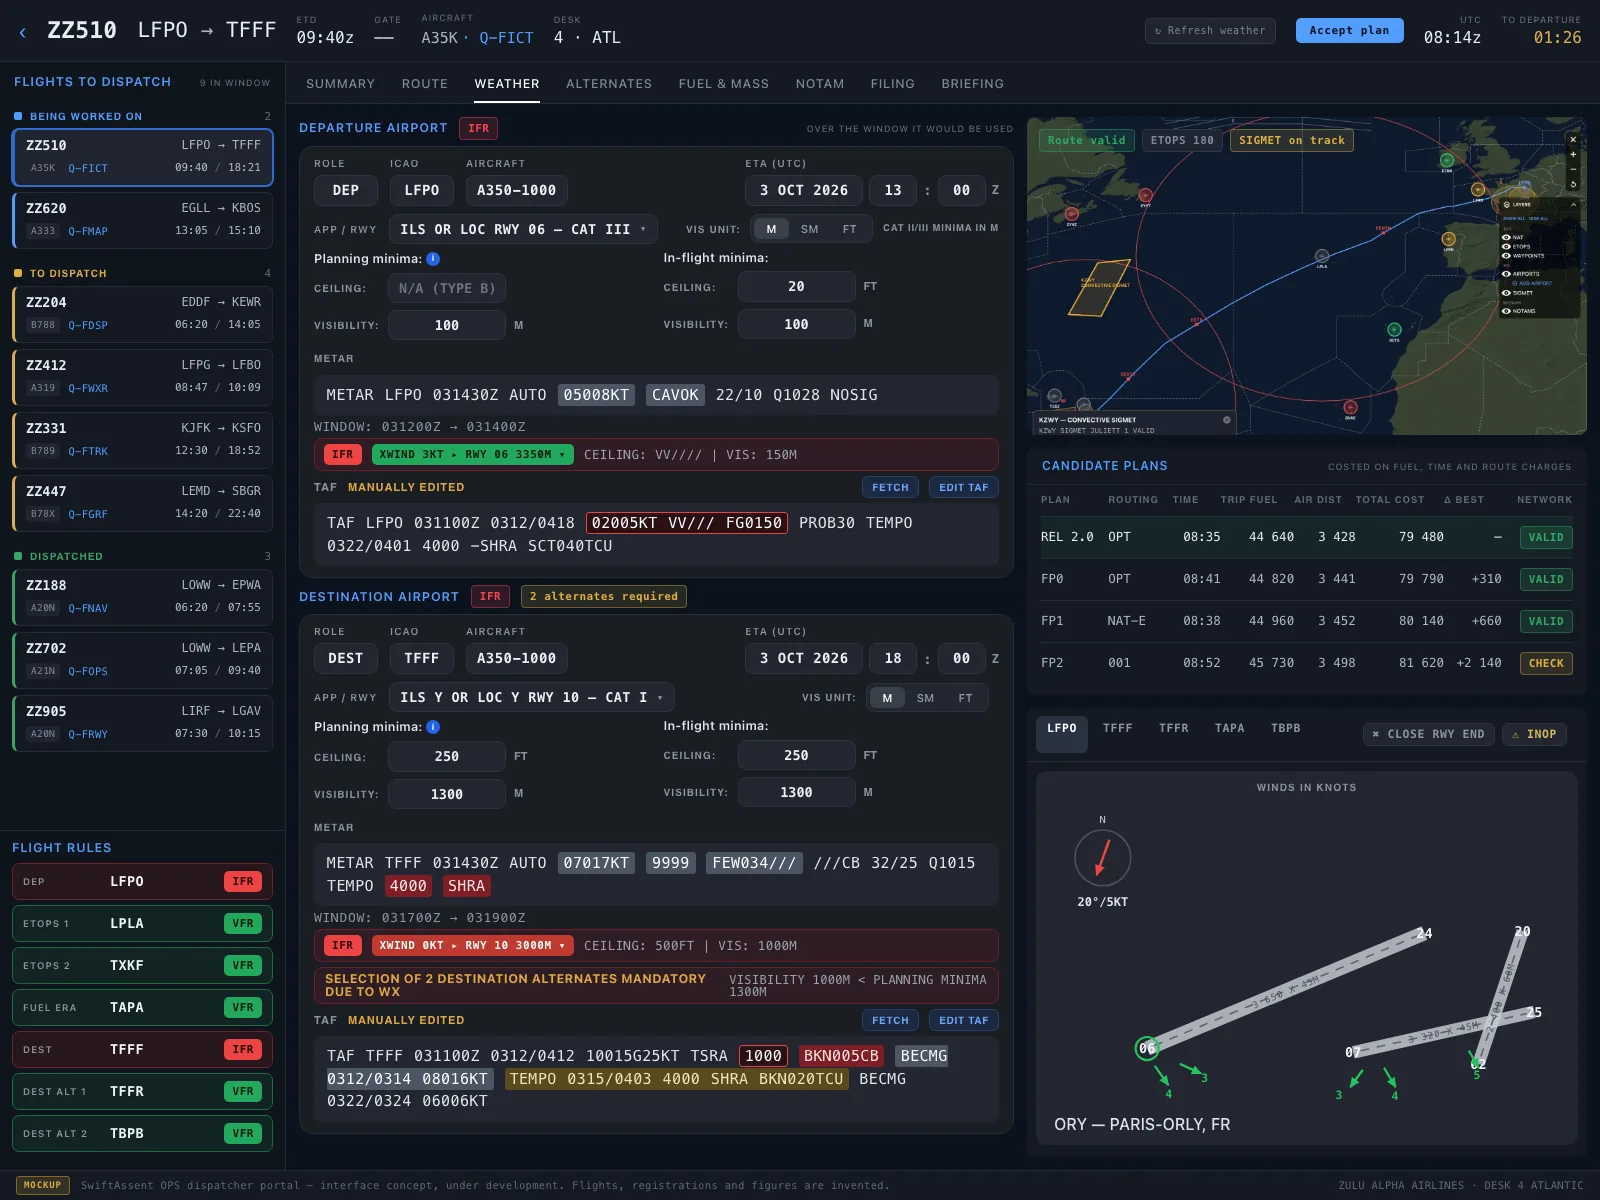Click the wind compass dial
This screenshot has width=1600, height=1200.
1102,857
